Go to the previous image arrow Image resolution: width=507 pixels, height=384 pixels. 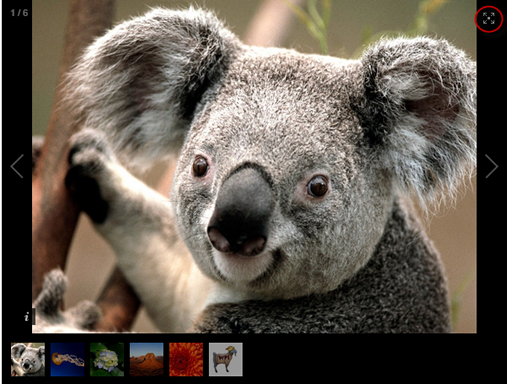click(x=17, y=166)
